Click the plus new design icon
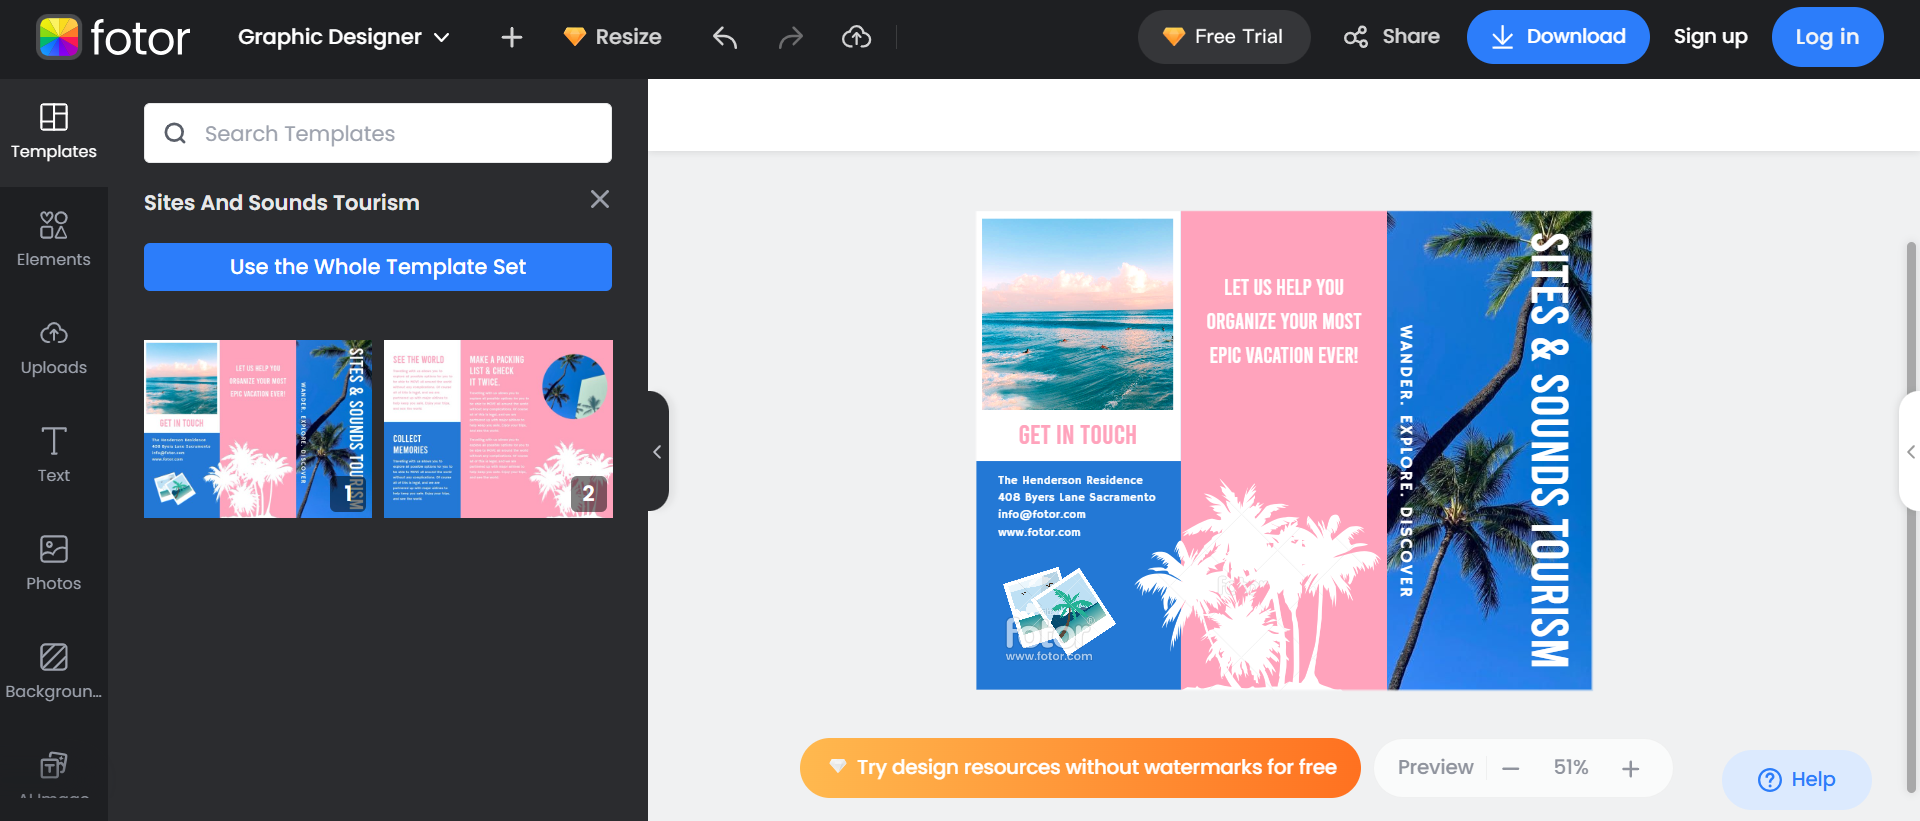Viewport: 1920px width, 821px height. click(x=512, y=37)
